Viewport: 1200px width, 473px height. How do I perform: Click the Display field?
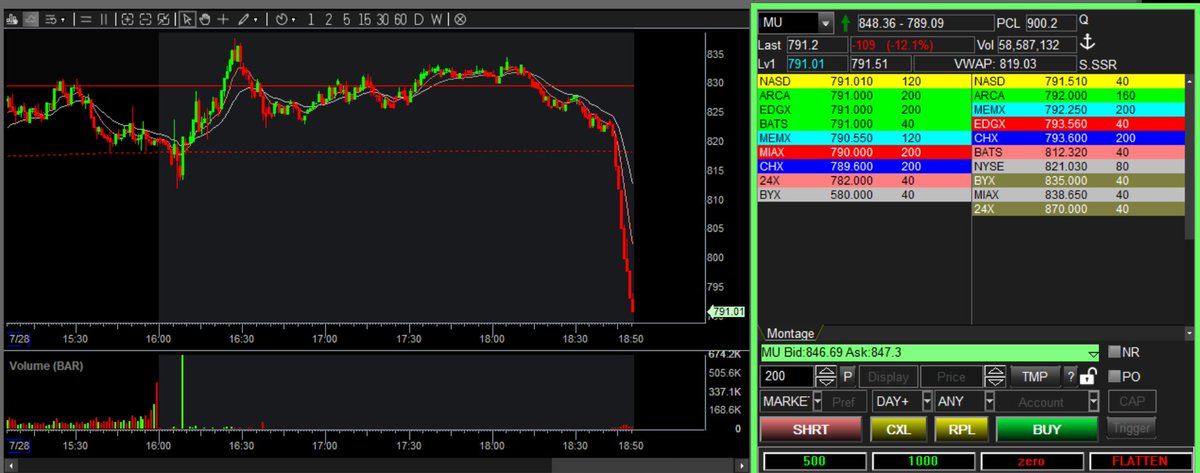click(888, 377)
